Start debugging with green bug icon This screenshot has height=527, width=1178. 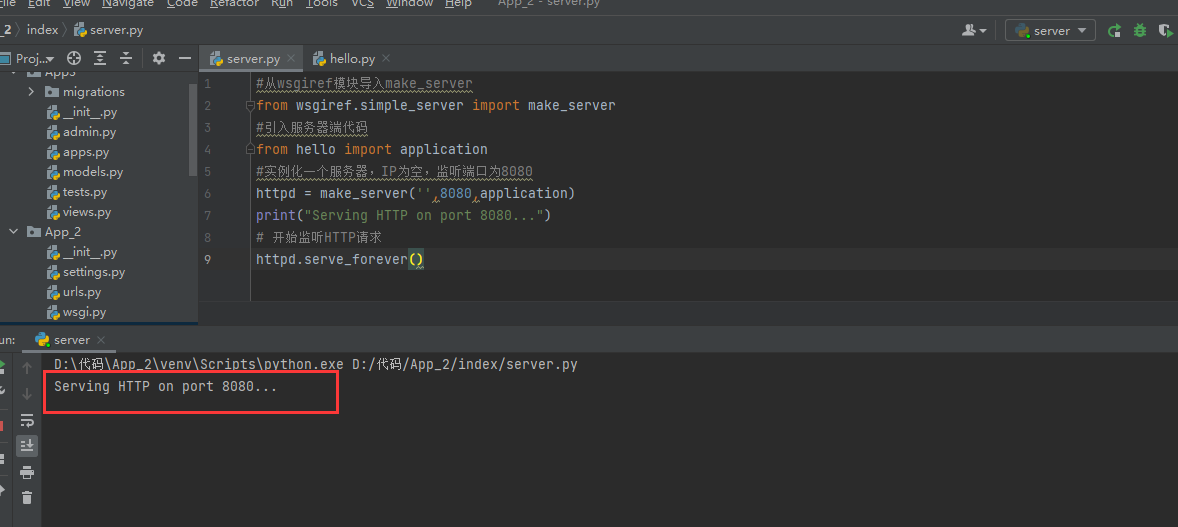coord(1140,31)
